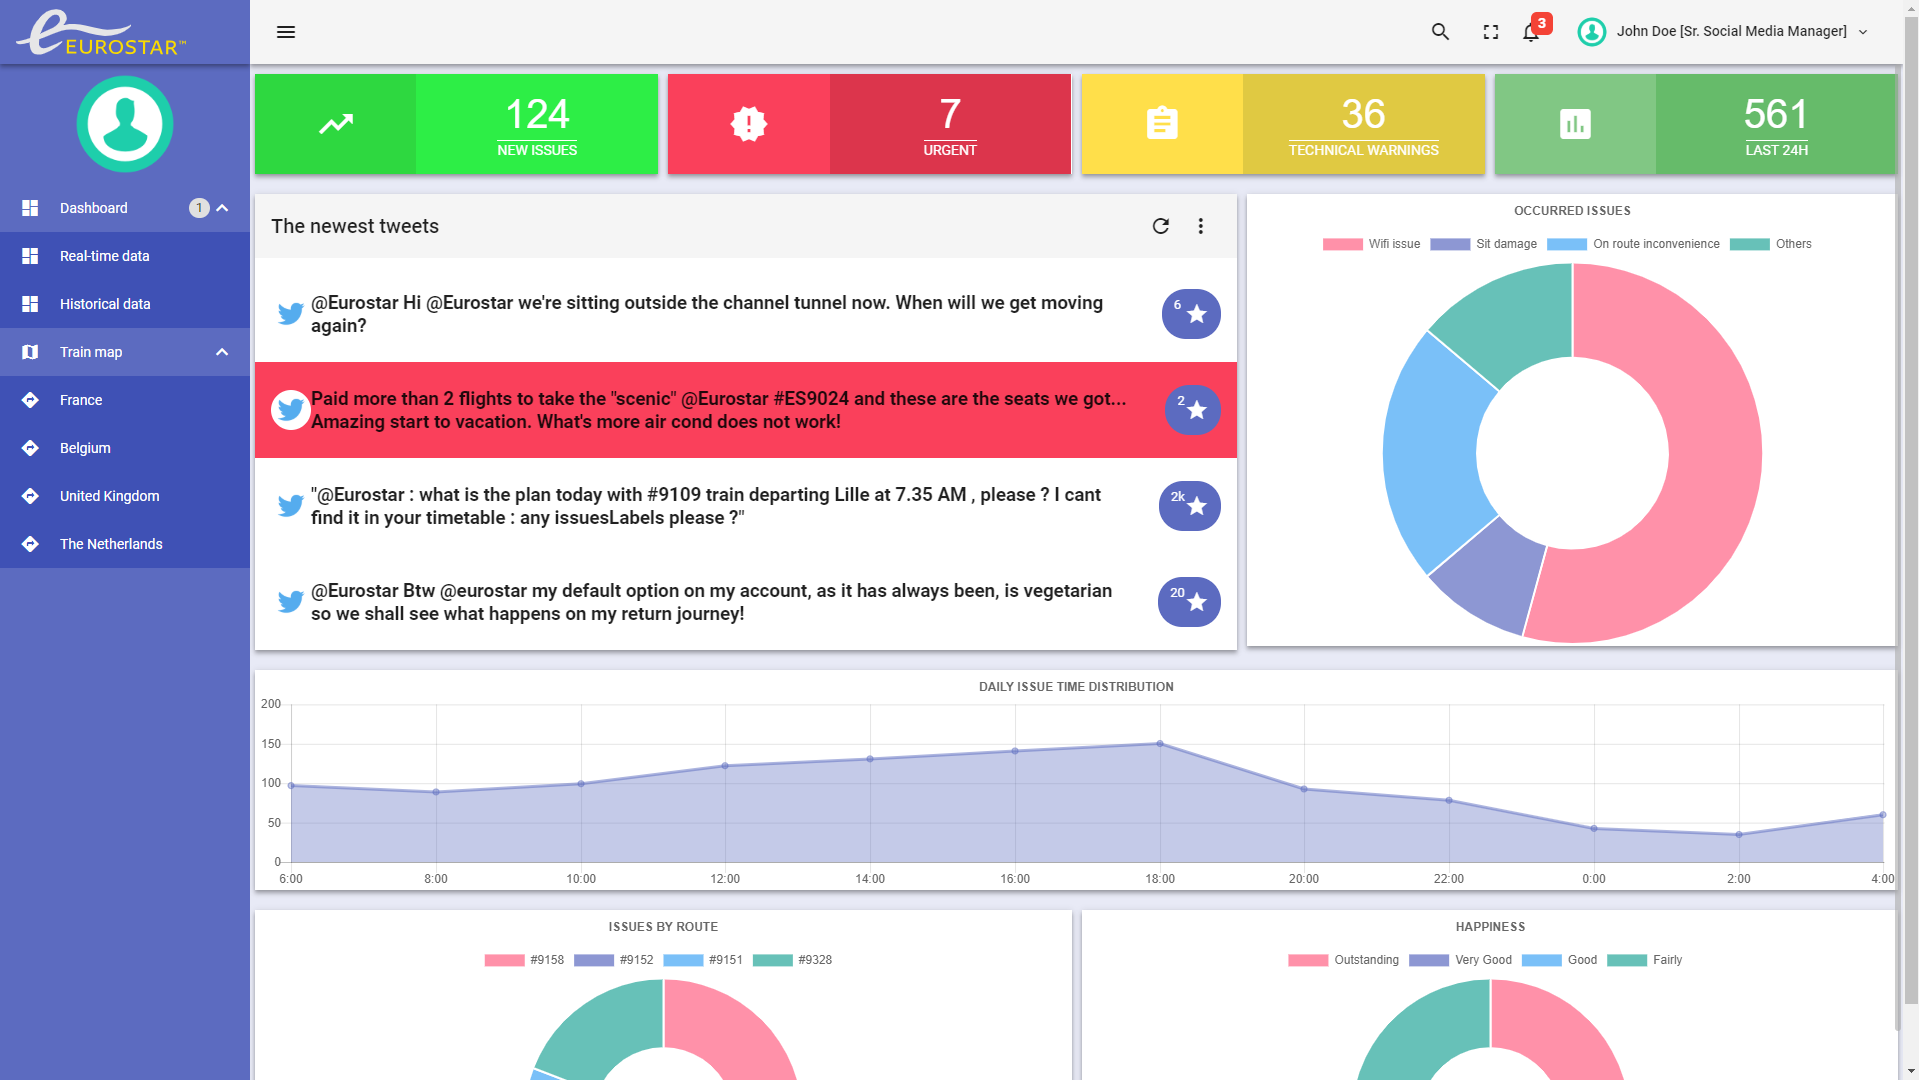The height and width of the screenshot is (1080, 1919).
Task: Refresh the newest tweets list
Action: (1161, 226)
